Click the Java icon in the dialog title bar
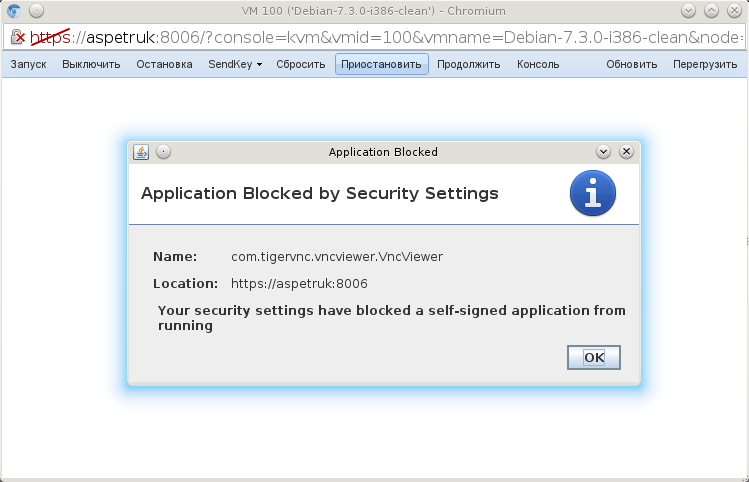 pyautogui.click(x=141, y=152)
